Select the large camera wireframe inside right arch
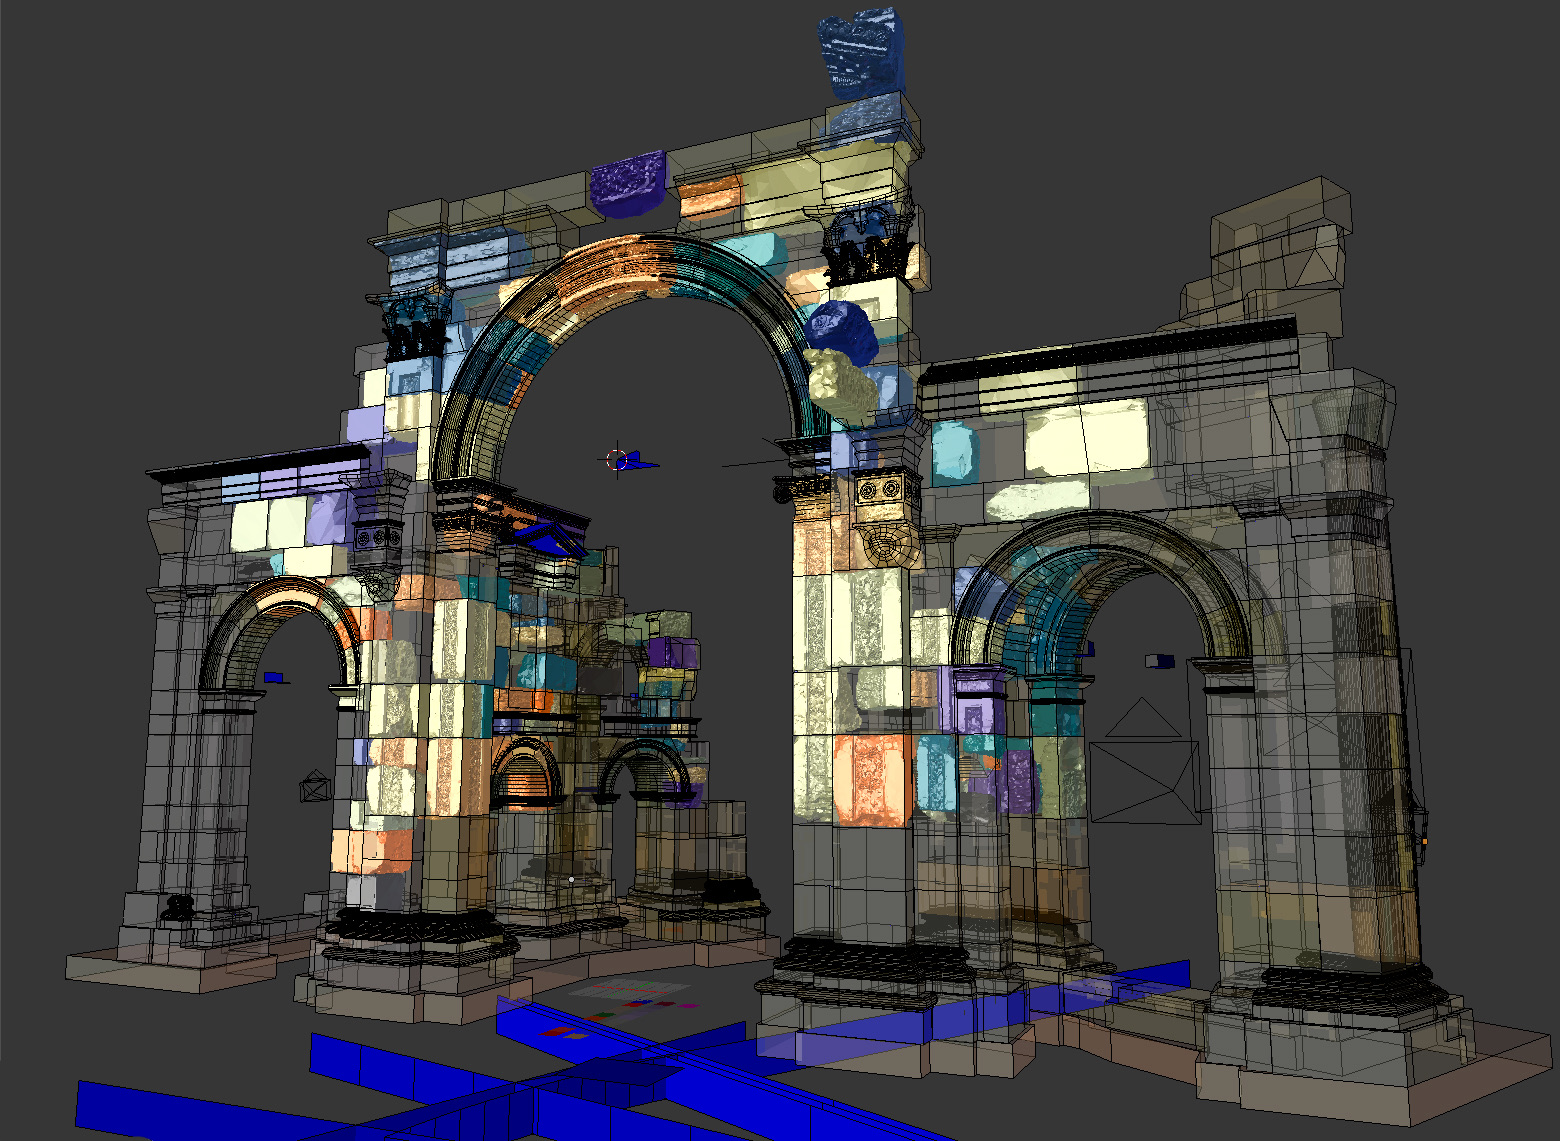Viewport: 1560px width, 1141px height. 1144,766
